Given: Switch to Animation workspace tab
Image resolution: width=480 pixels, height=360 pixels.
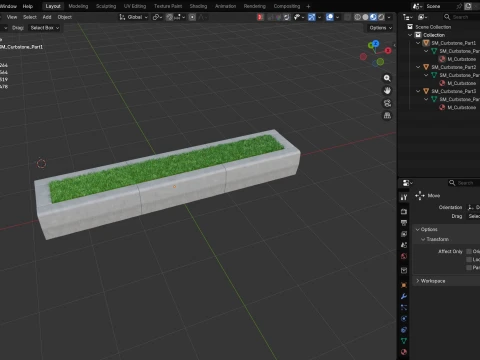Looking at the screenshot, I should click(225, 6).
